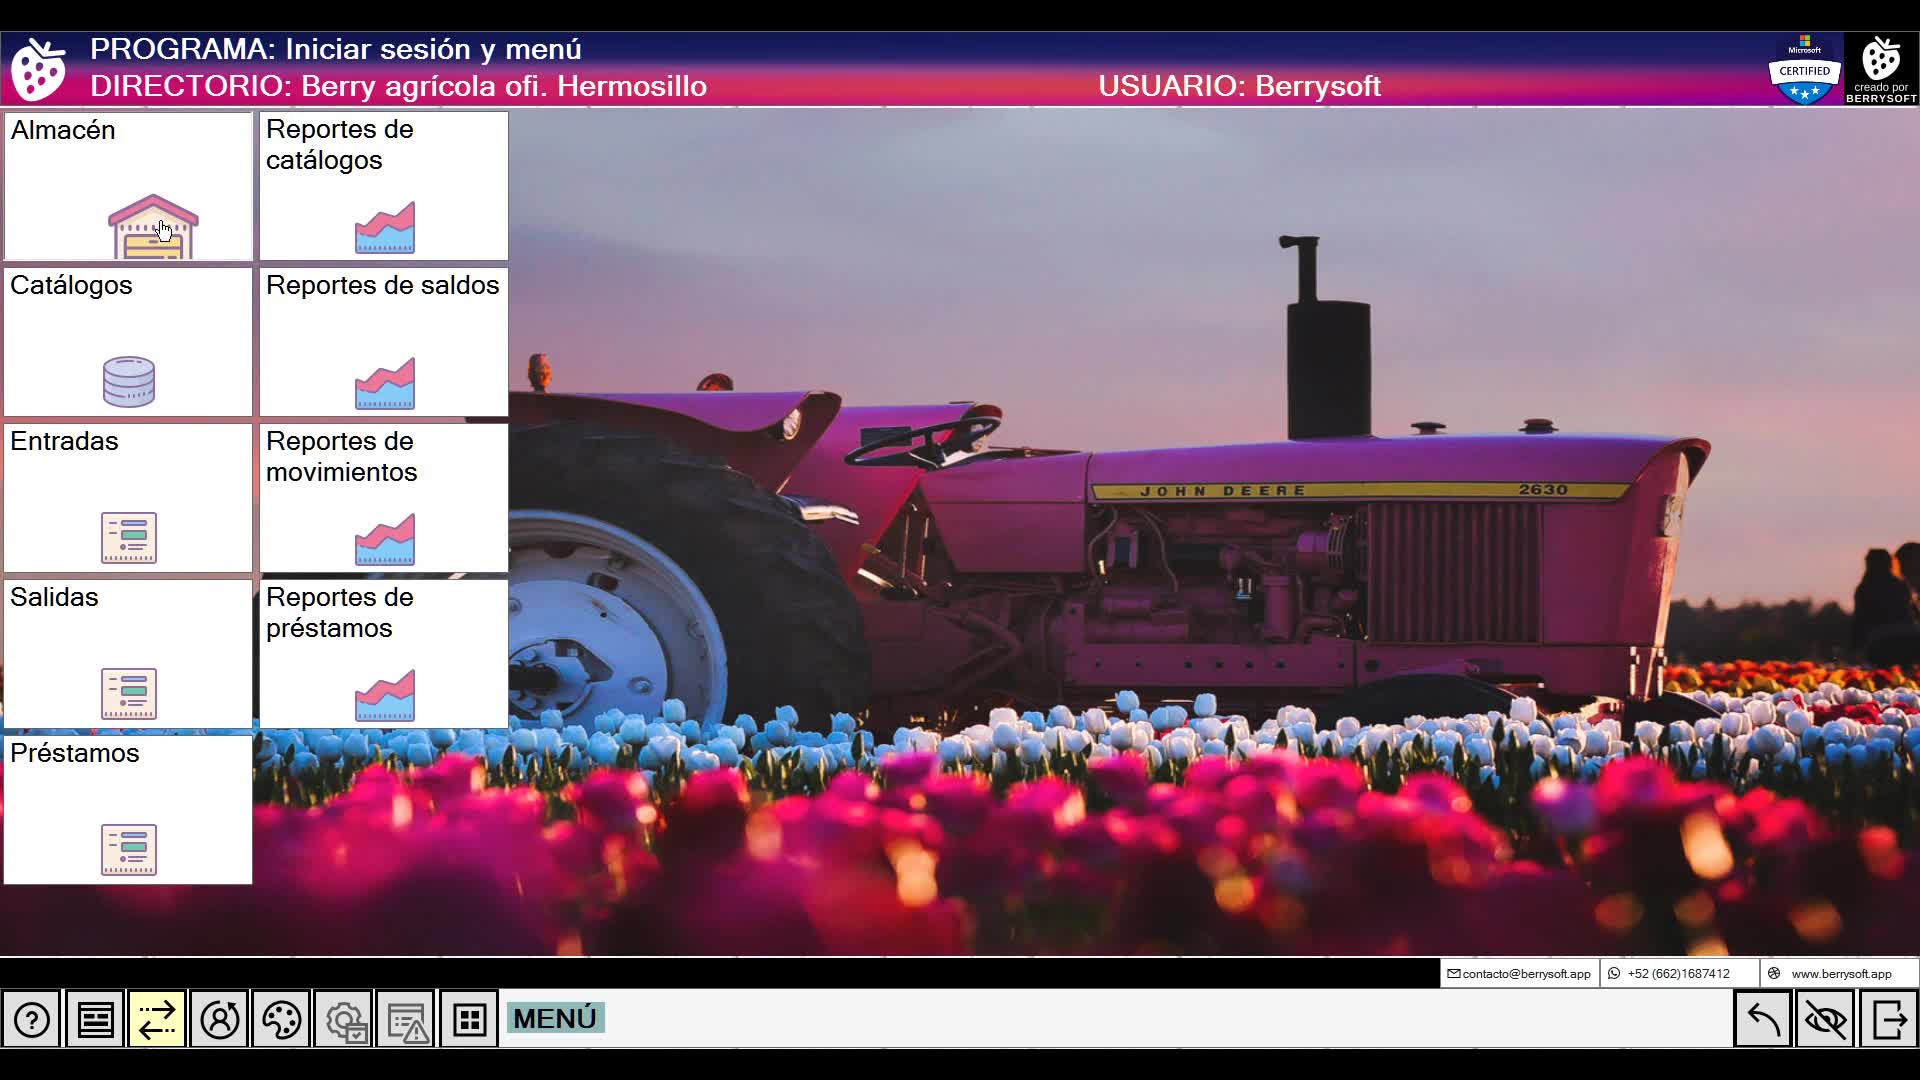Click the WhatsApp phone number link

pyautogui.click(x=1680, y=974)
